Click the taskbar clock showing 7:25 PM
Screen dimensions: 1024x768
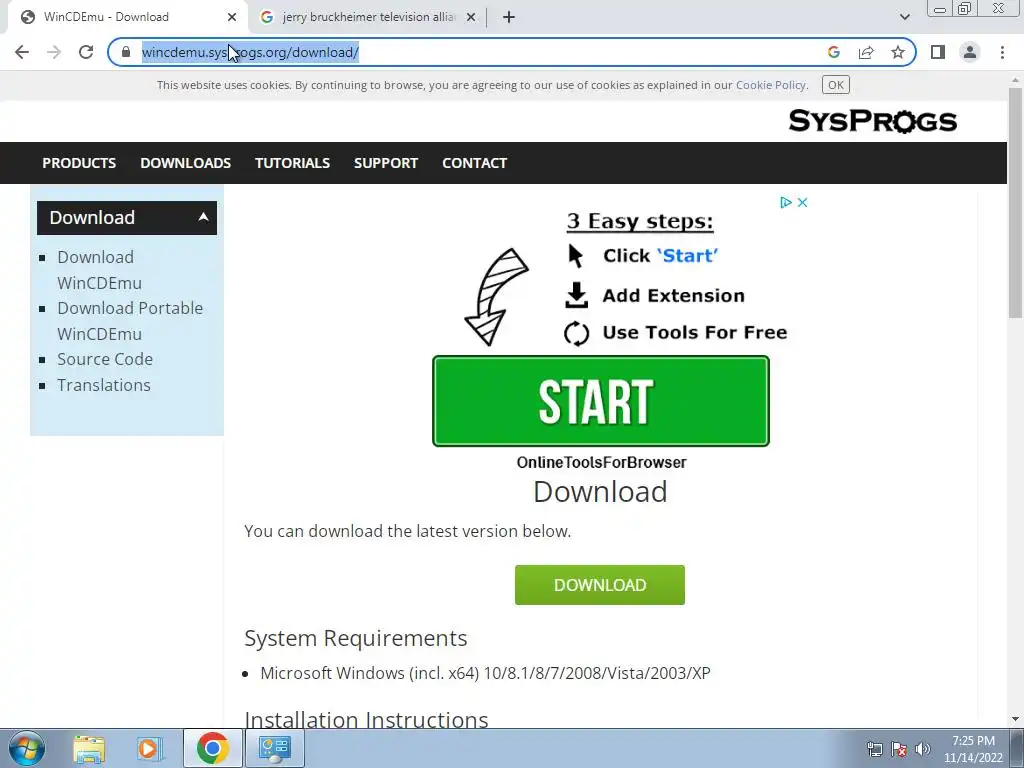coord(973,749)
